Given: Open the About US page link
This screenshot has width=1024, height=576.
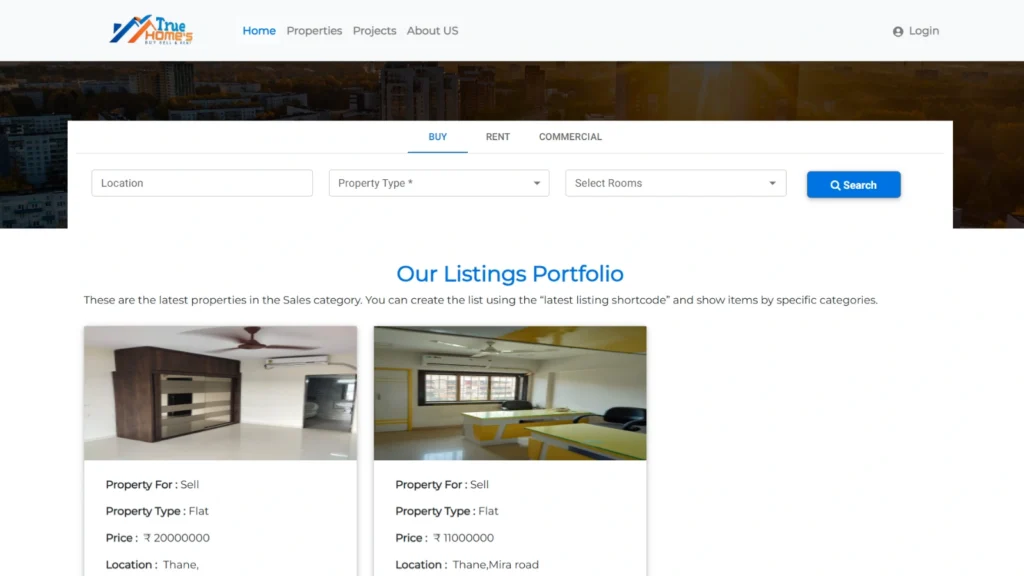Looking at the screenshot, I should pos(432,31).
